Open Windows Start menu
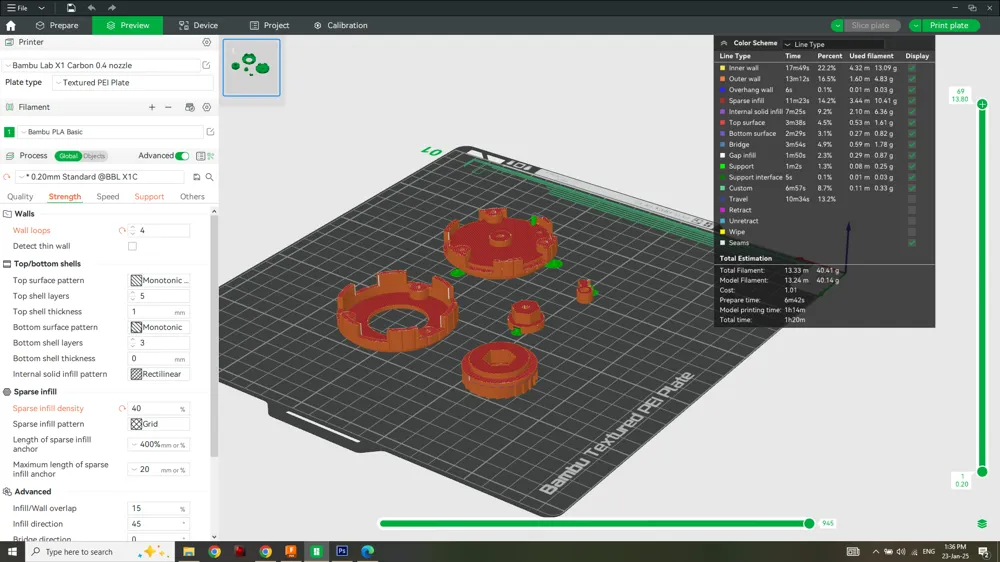The height and width of the screenshot is (562, 1000). click(x=12, y=551)
